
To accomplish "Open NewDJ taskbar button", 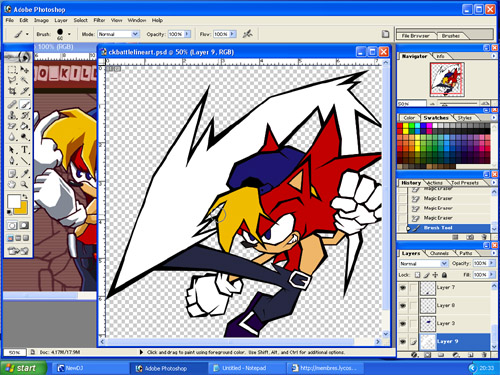I will (x=90, y=368).
